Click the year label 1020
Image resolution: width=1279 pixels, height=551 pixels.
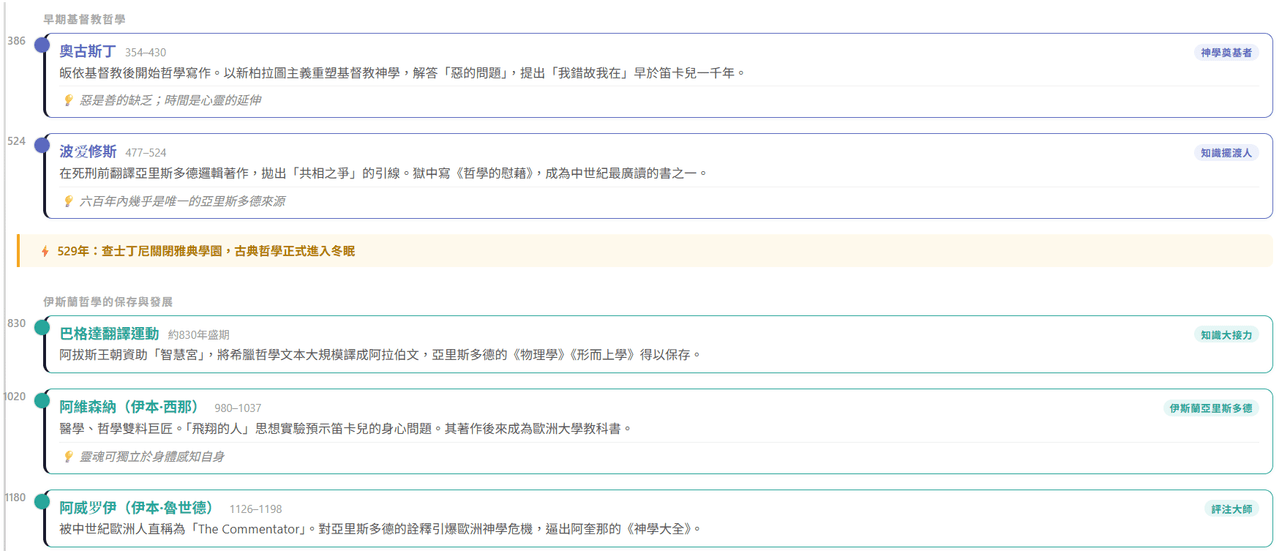[x=14, y=397]
